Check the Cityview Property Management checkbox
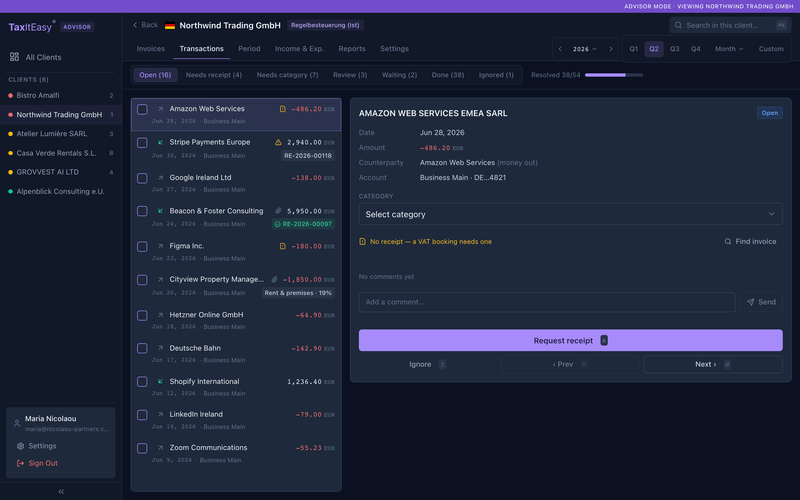Screen dimensions: 800x500 (142, 280)
